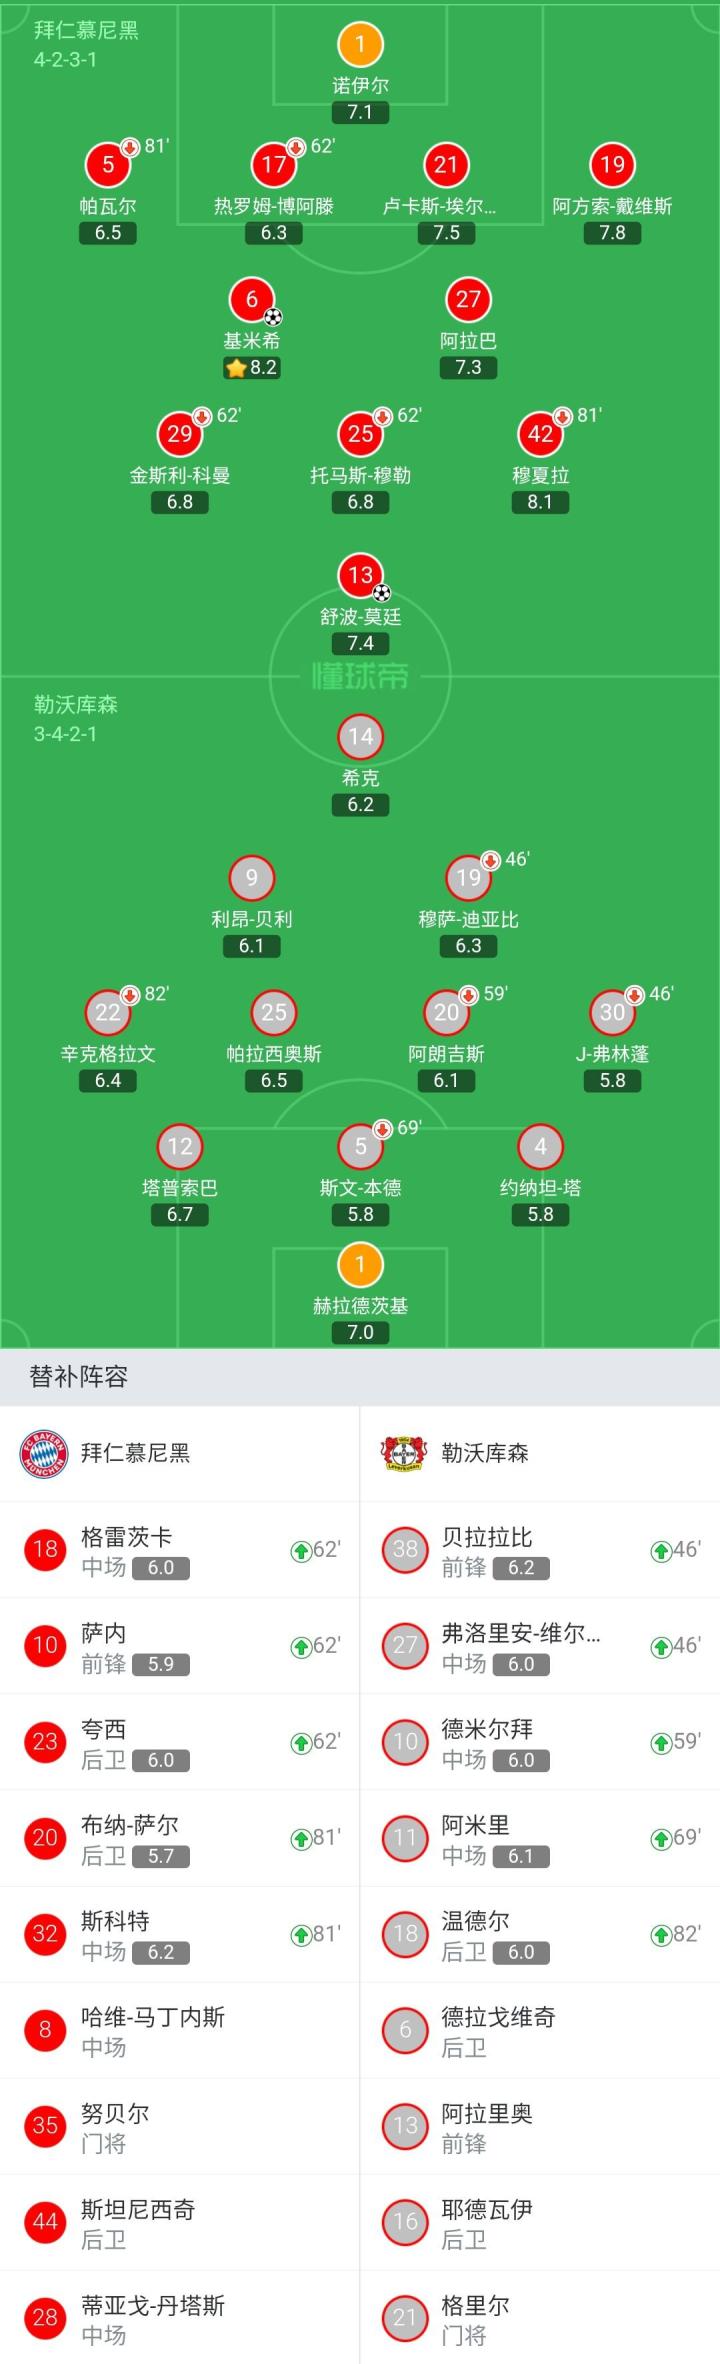720x2364 pixels.
Task: Open 哈维-马丁内斯 bench player entry
Action: tap(180, 2030)
